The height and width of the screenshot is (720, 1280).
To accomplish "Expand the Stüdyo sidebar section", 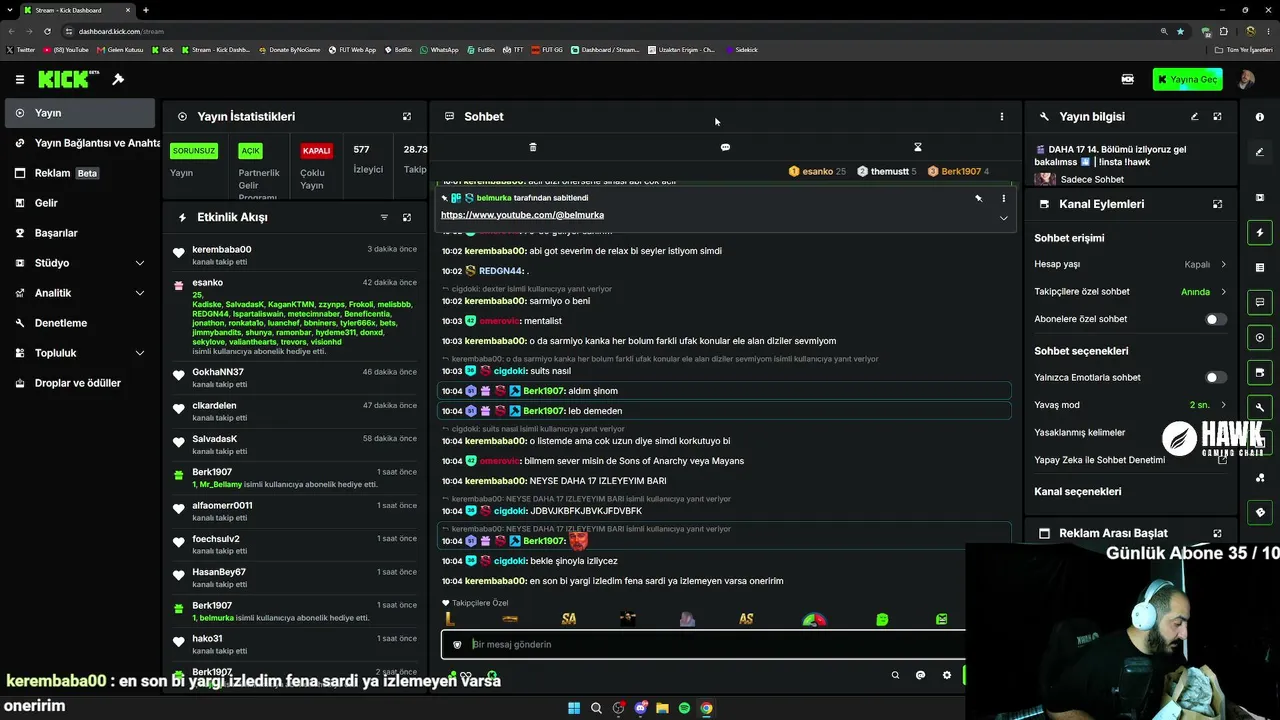I will click(x=80, y=263).
